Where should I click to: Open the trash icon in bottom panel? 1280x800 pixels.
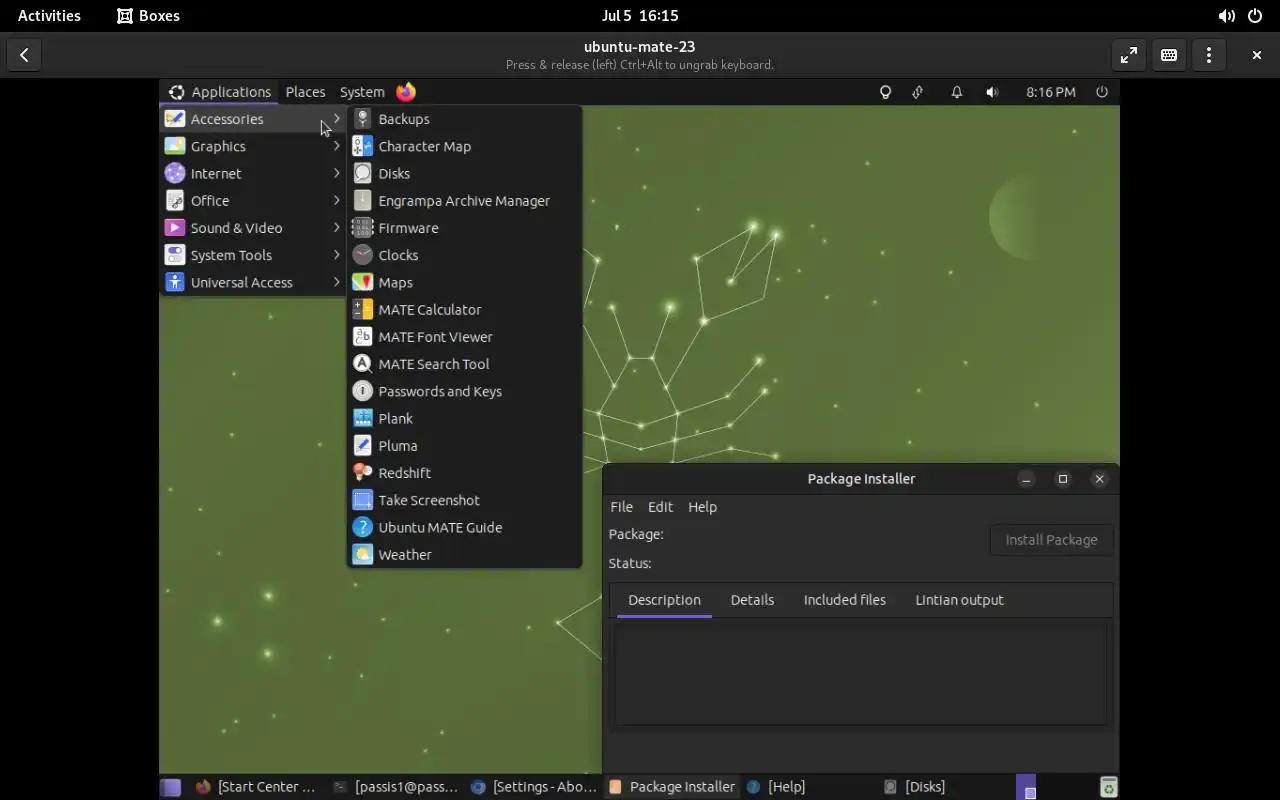coord(1108,787)
